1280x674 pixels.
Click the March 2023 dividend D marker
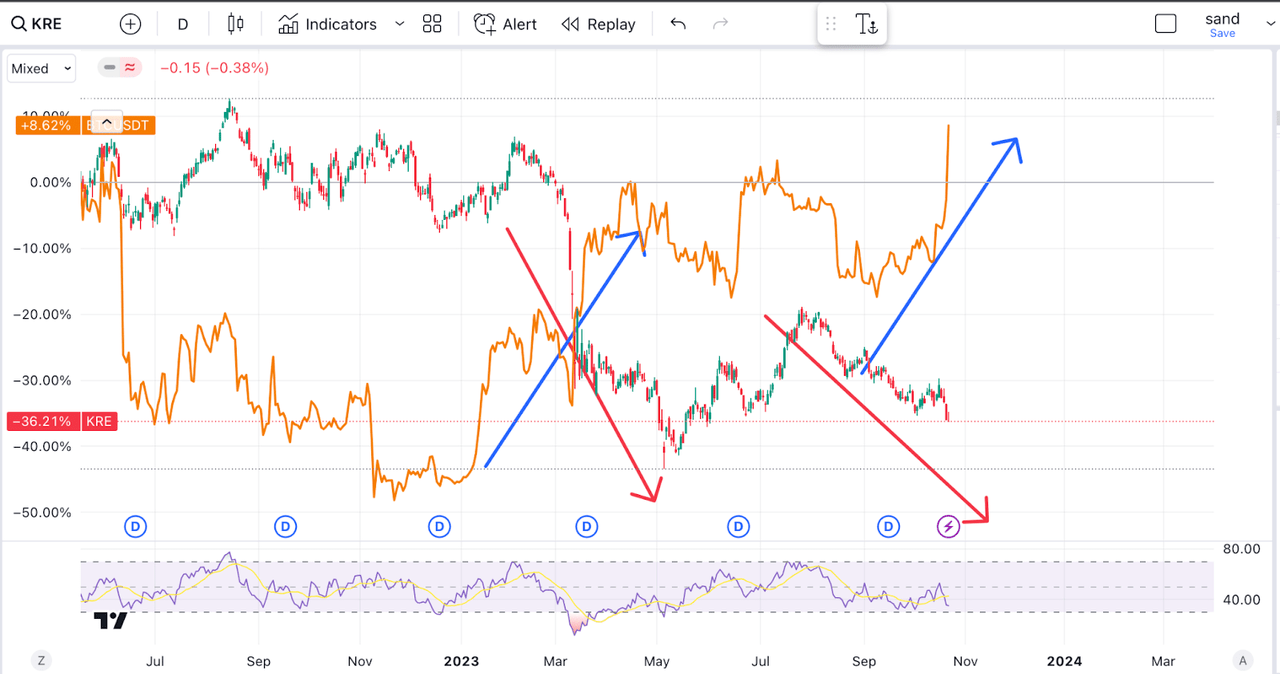click(x=587, y=526)
